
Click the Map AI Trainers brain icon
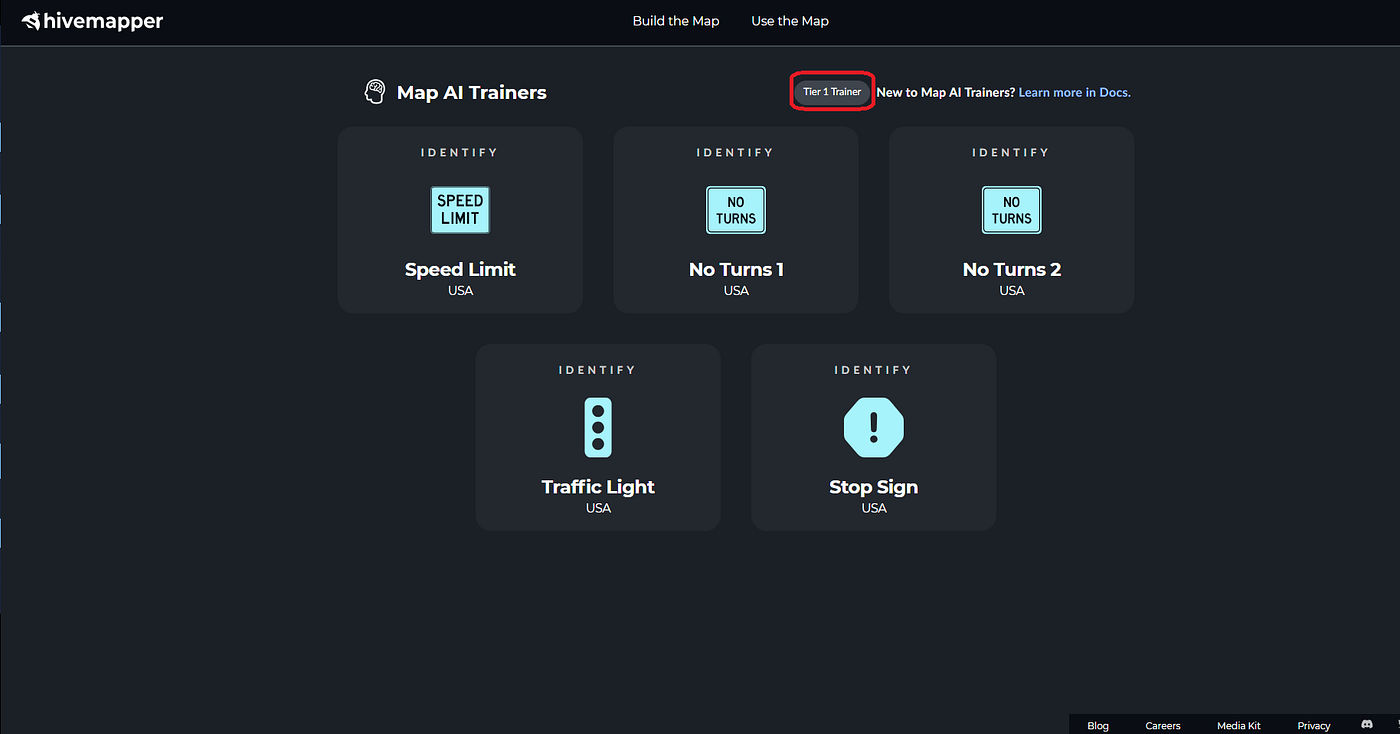(375, 92)
